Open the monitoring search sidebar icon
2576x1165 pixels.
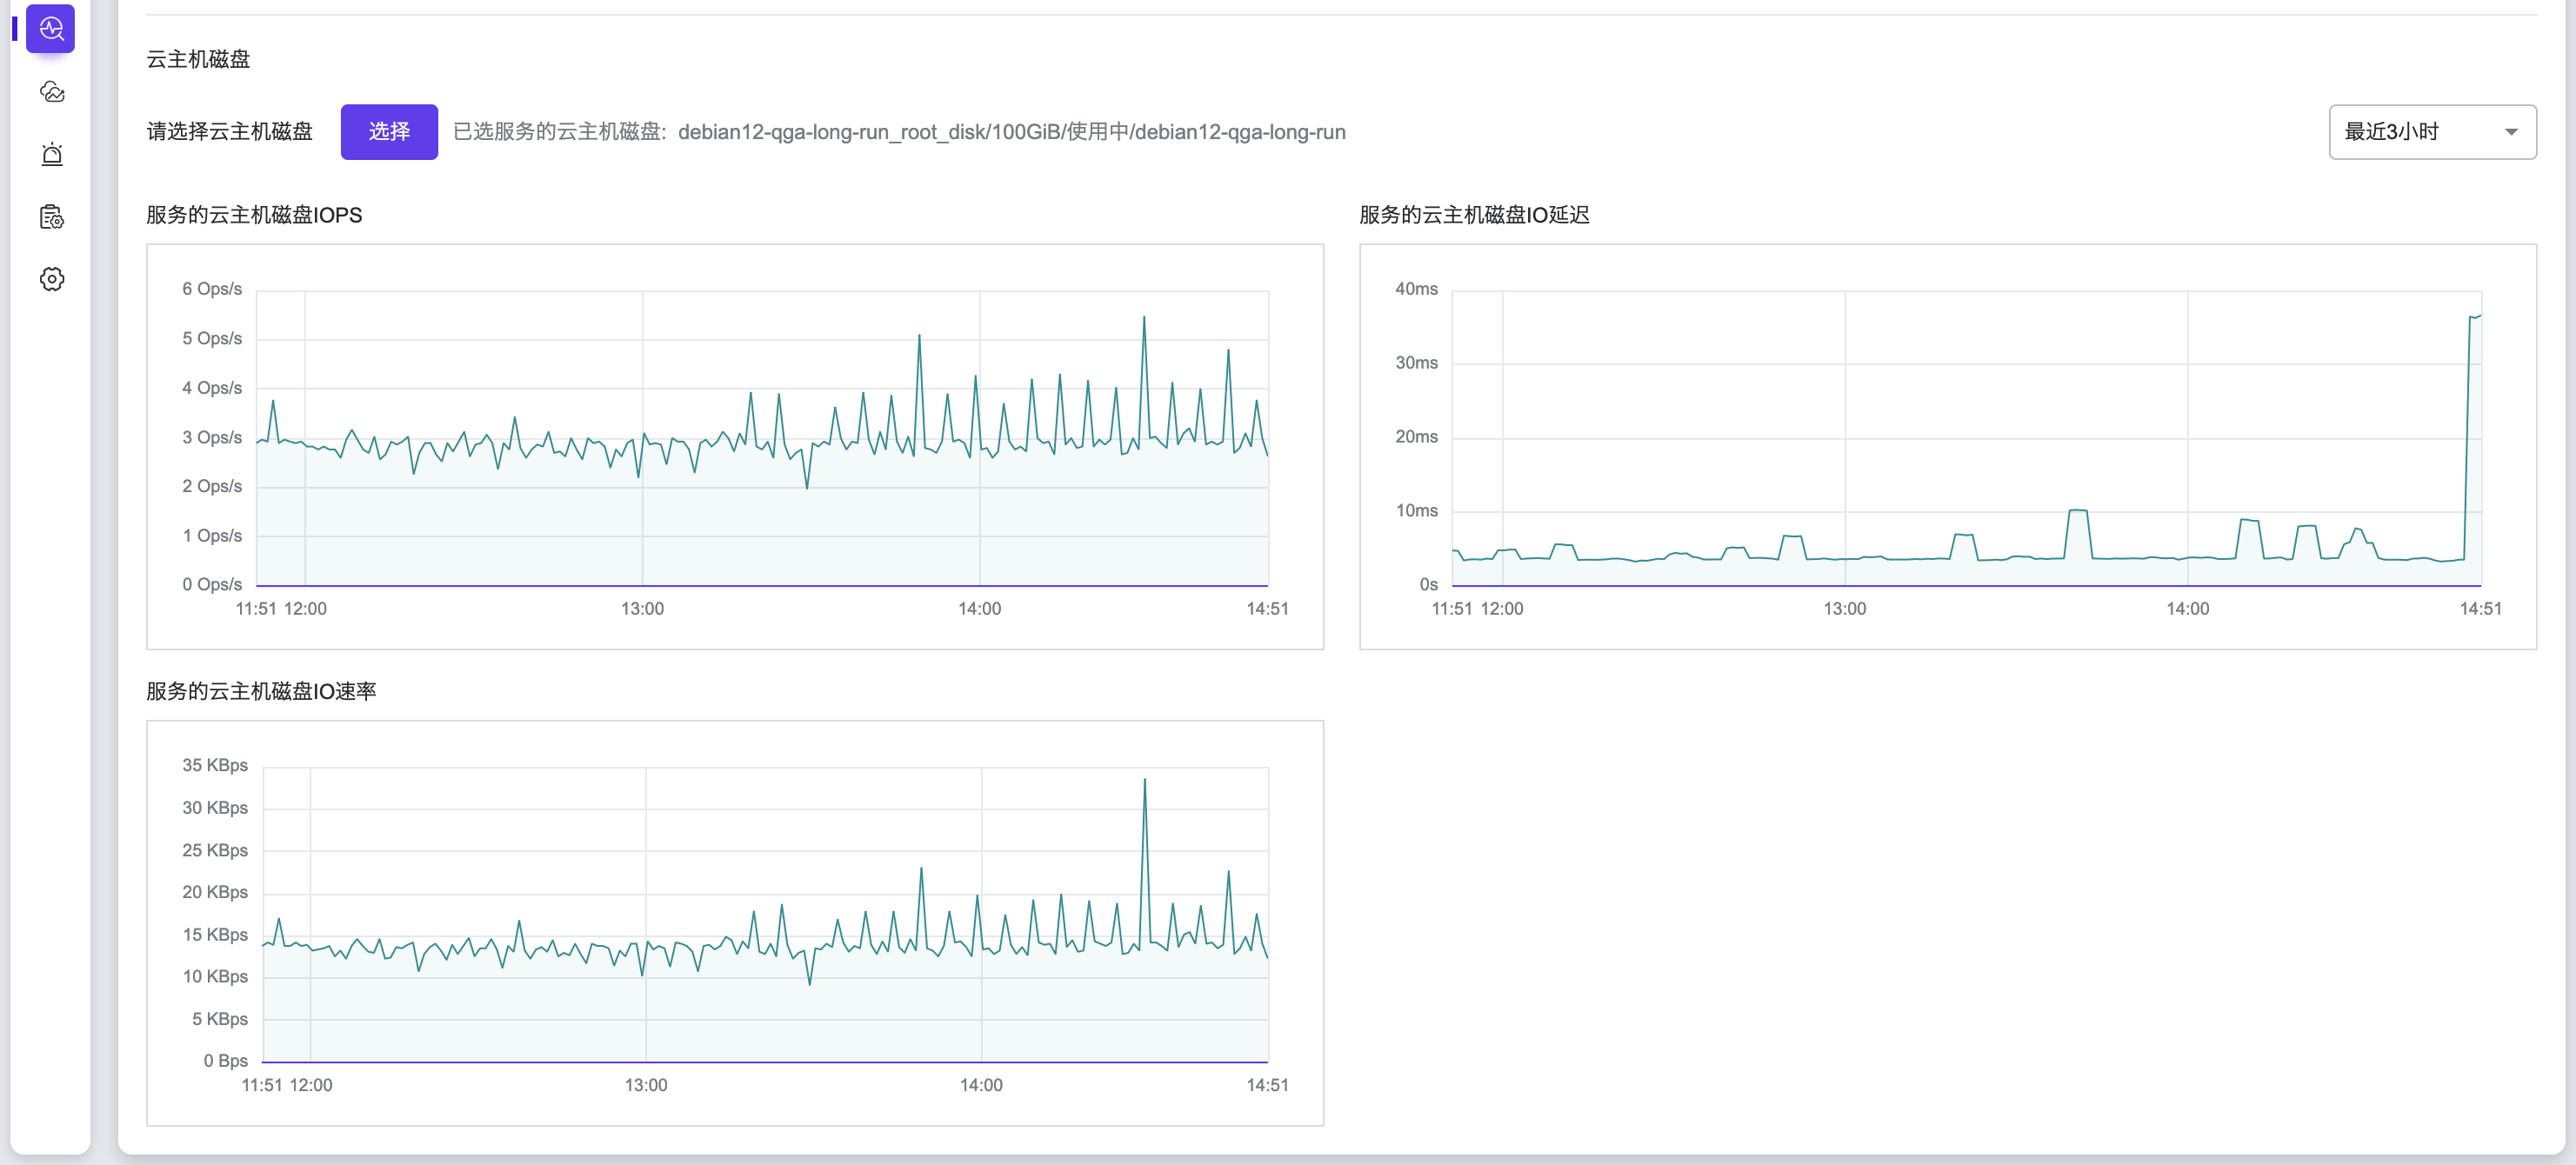click(51, 29)
